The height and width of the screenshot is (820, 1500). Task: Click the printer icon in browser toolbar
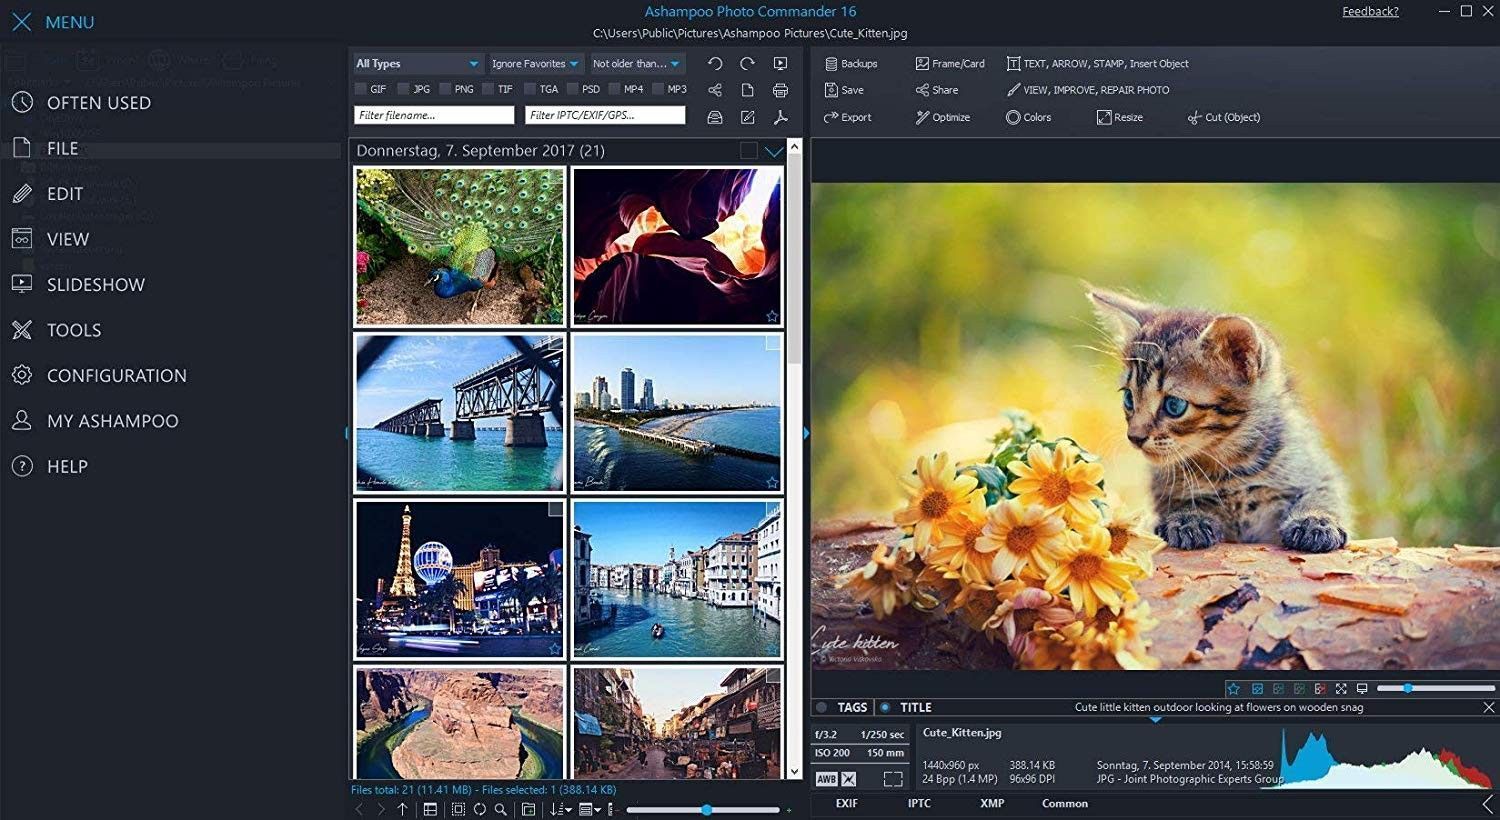coord(780,90)
